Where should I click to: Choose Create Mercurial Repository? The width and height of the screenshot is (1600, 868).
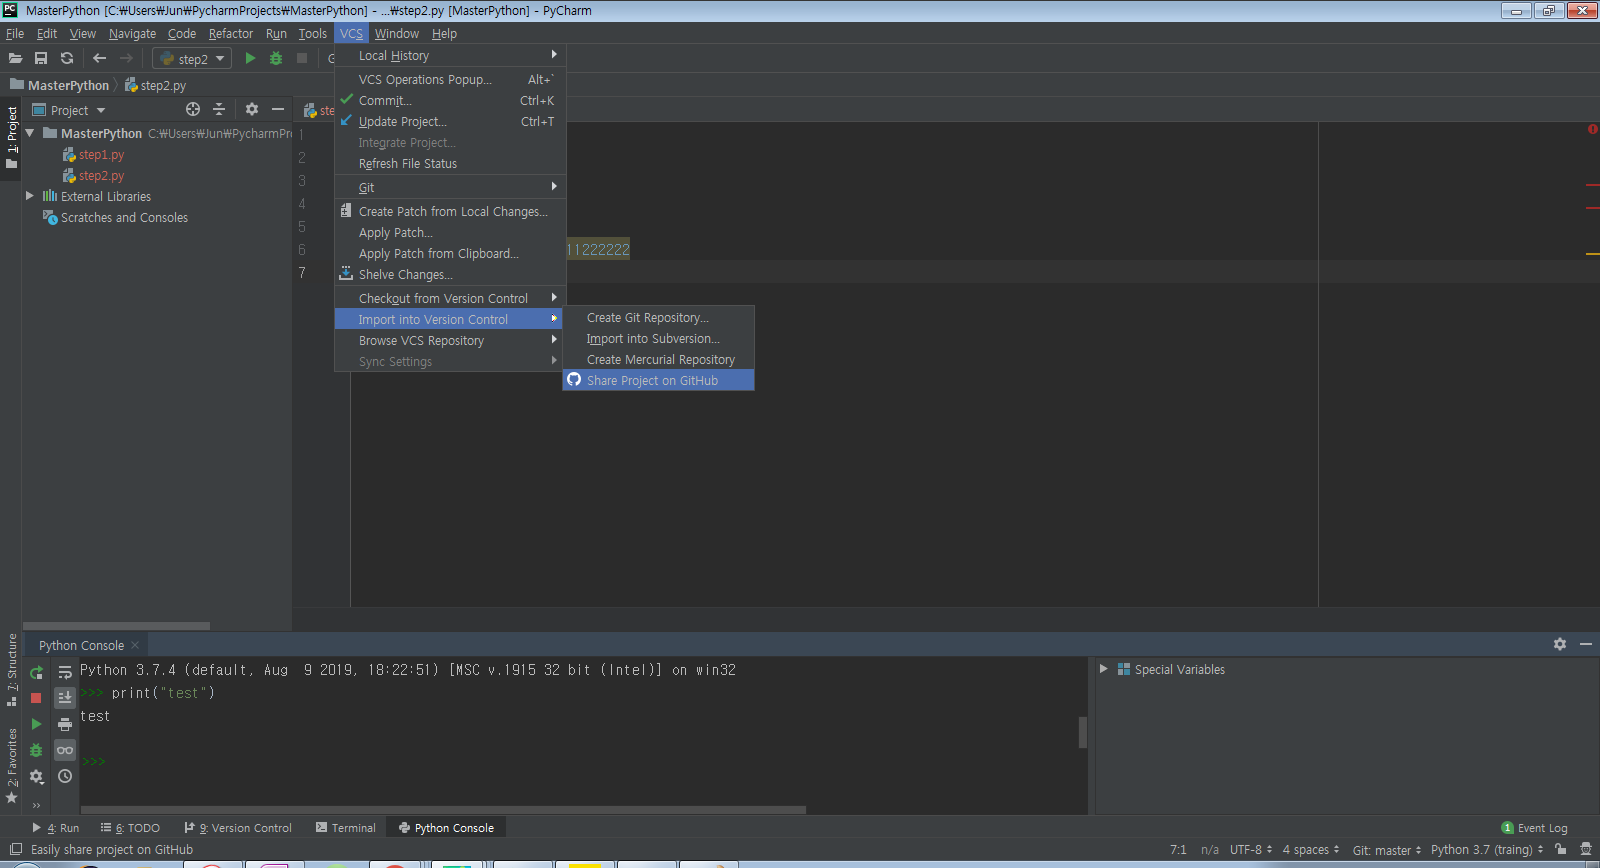coord(658,359)
